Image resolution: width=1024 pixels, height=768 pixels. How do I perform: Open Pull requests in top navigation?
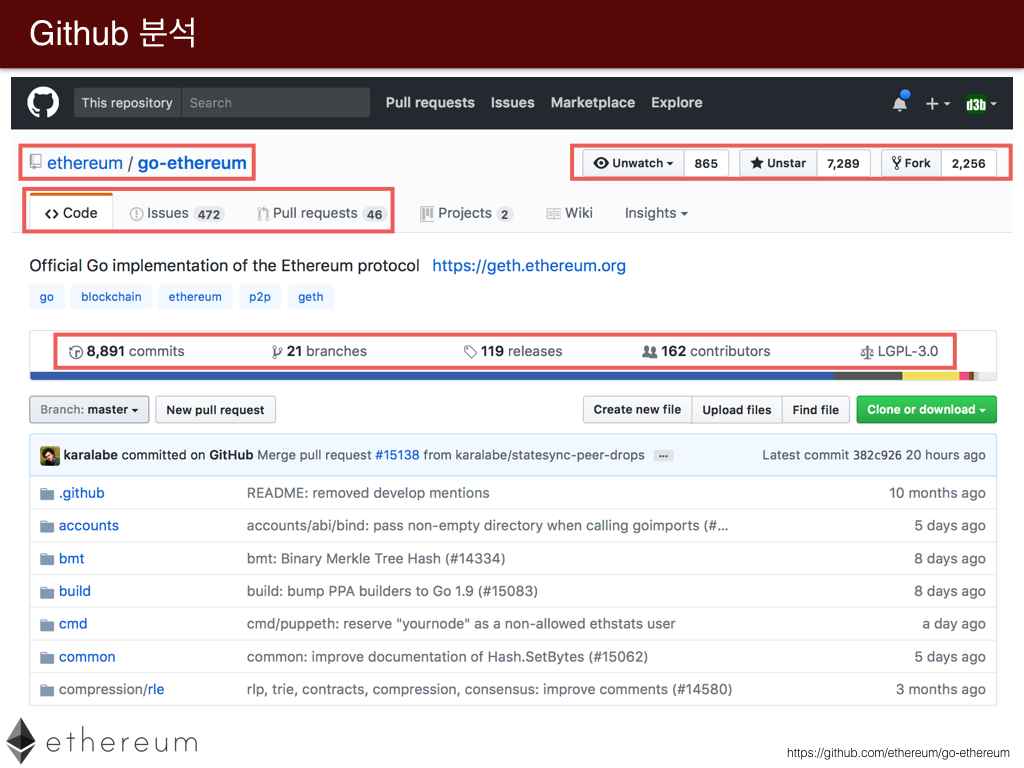click(x=430, y=103)
